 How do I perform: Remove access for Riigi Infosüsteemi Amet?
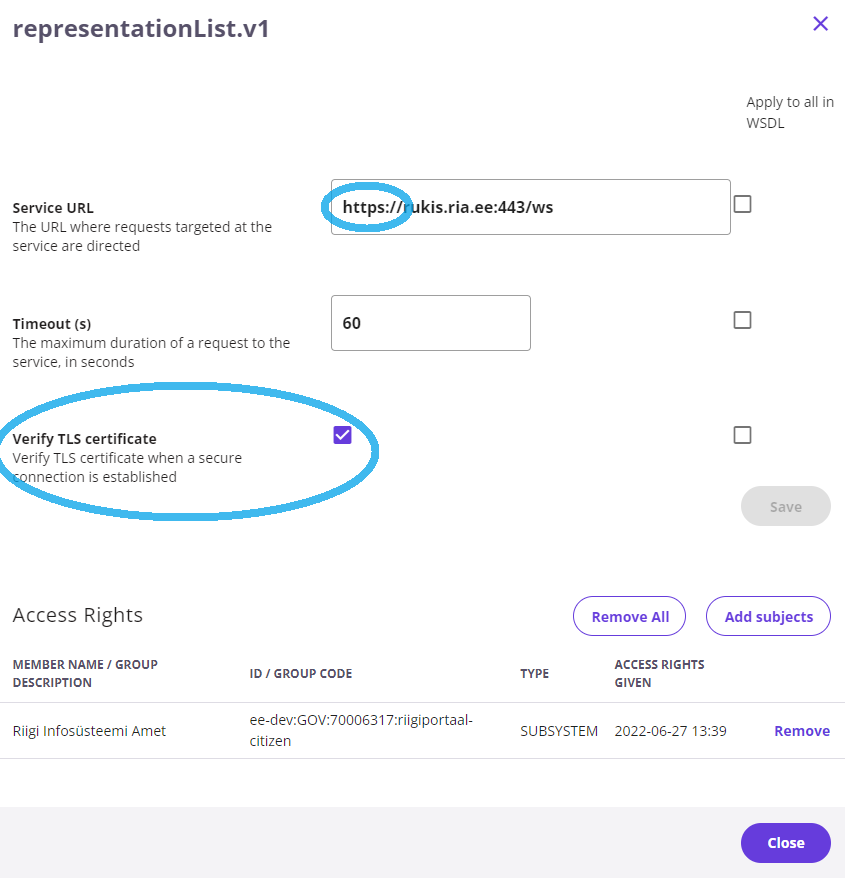[x=801, y=731]
